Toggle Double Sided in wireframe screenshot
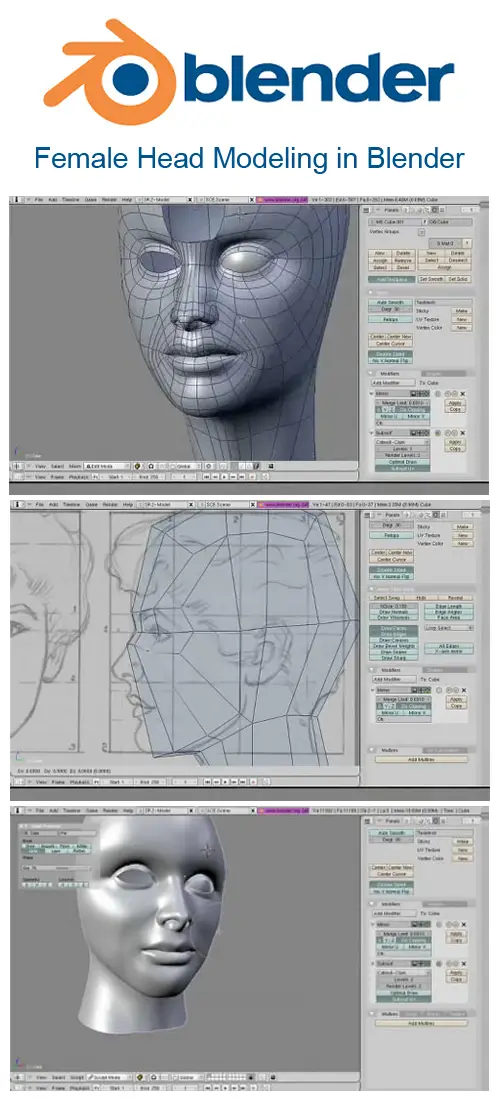The width and height of the screenshot is (500, 1103). (390, 354)
